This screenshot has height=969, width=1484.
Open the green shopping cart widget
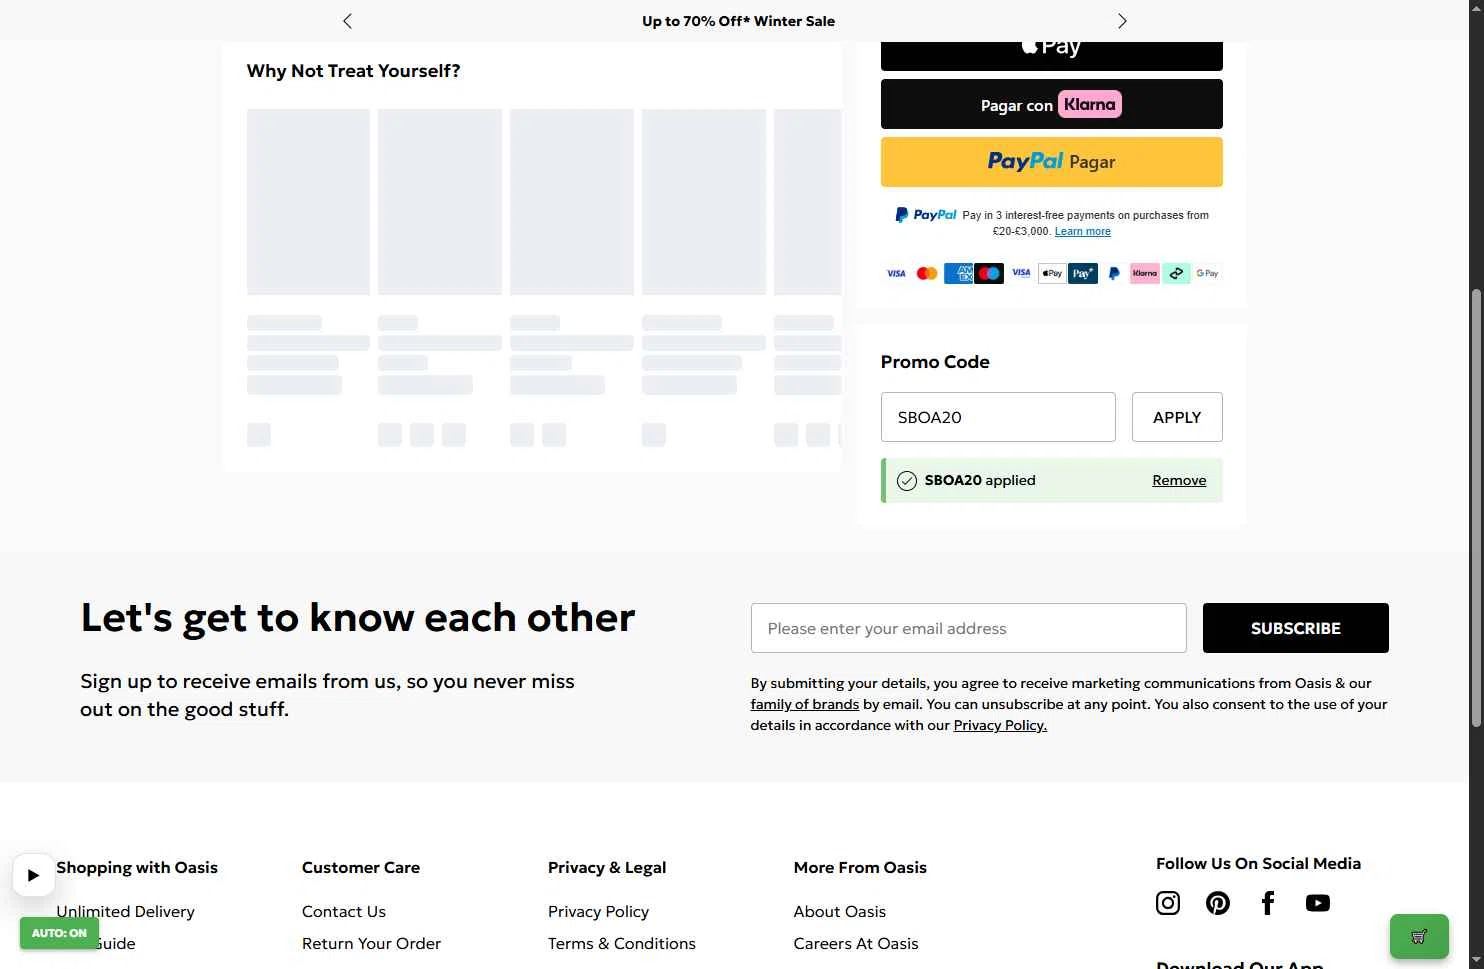[x=1419, y=937]
